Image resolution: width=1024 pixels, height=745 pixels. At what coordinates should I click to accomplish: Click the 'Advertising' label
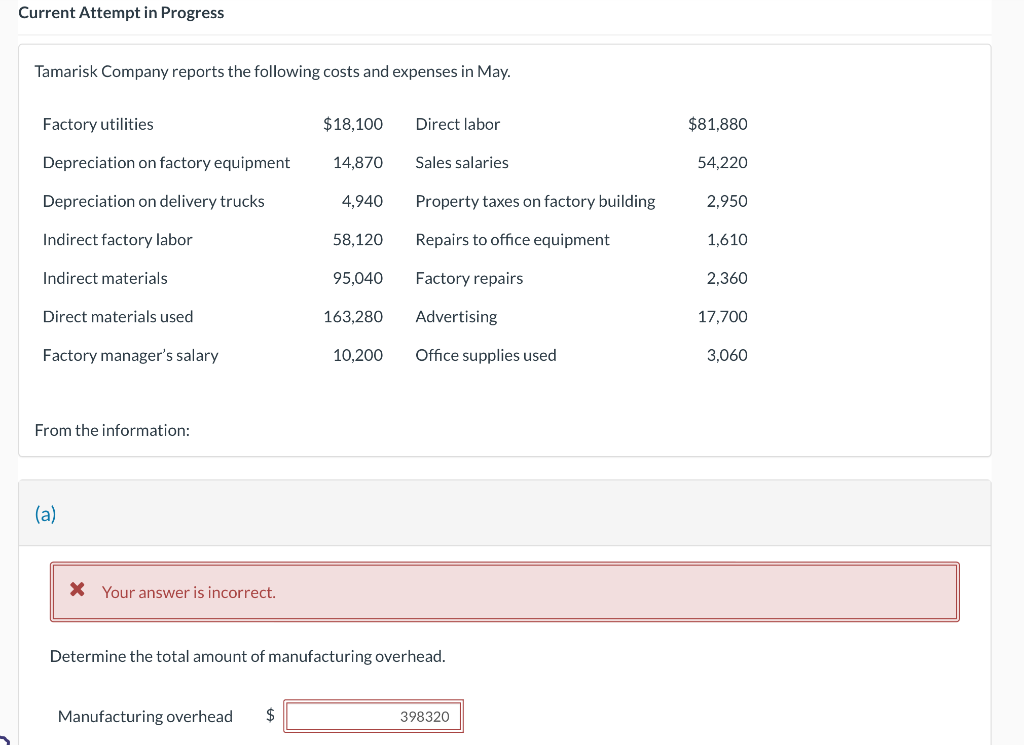(456, 317)
